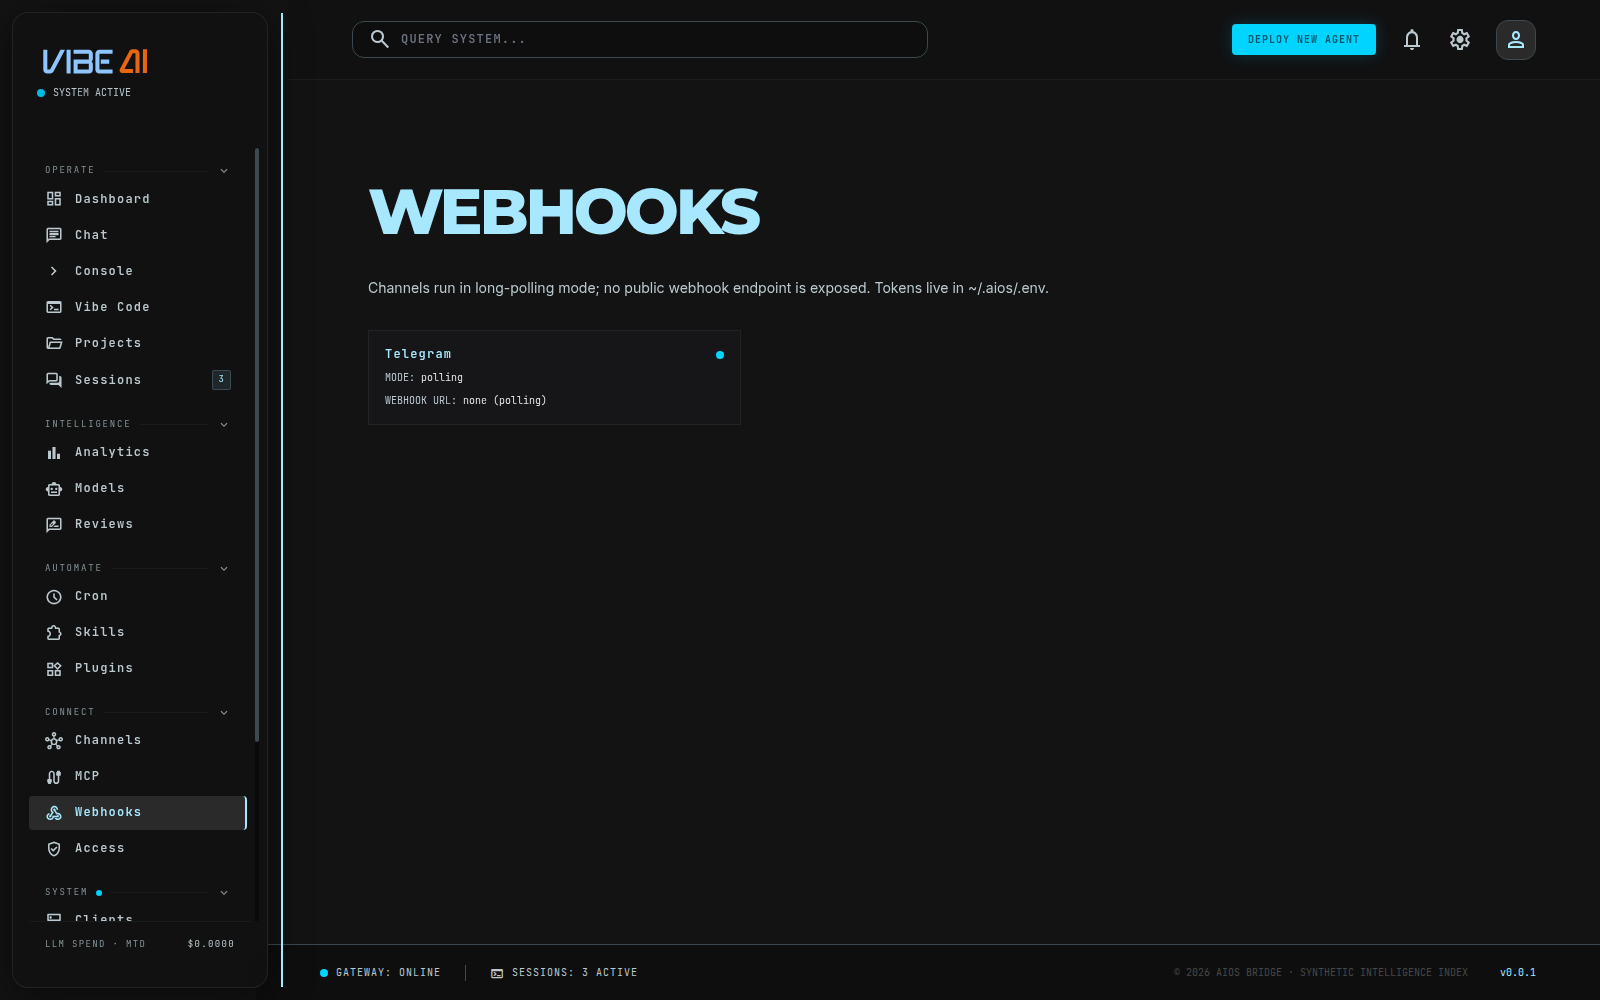Open Models page

pyautogui.click(x=138, y=488)
